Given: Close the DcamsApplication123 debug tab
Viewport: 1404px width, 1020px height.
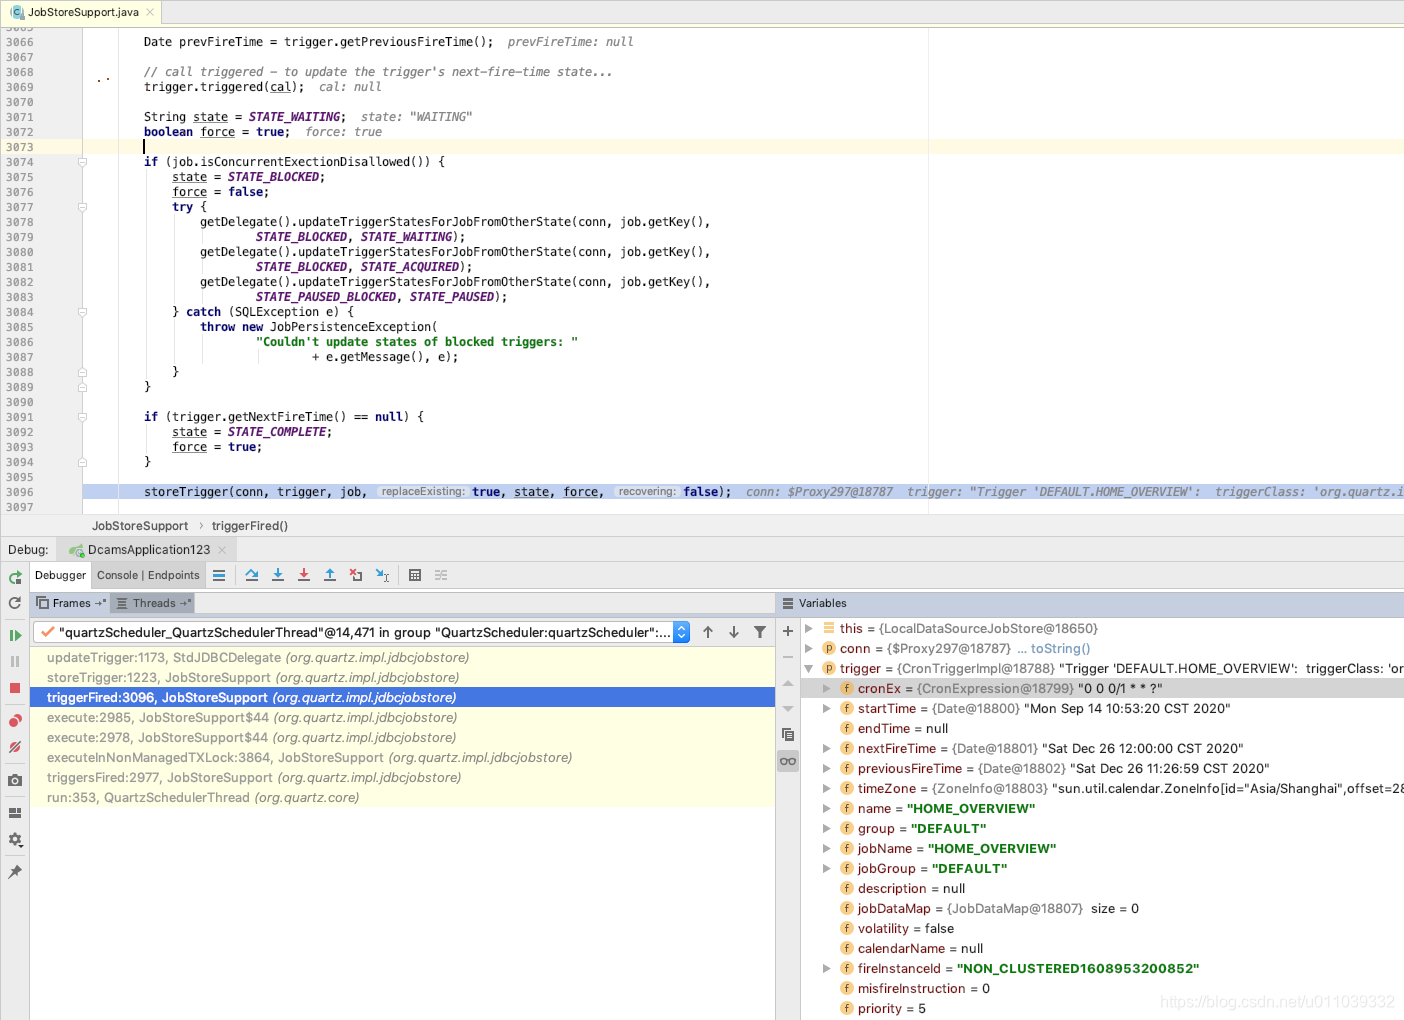Looking at the screenshot, I should [x=222, y=550].
